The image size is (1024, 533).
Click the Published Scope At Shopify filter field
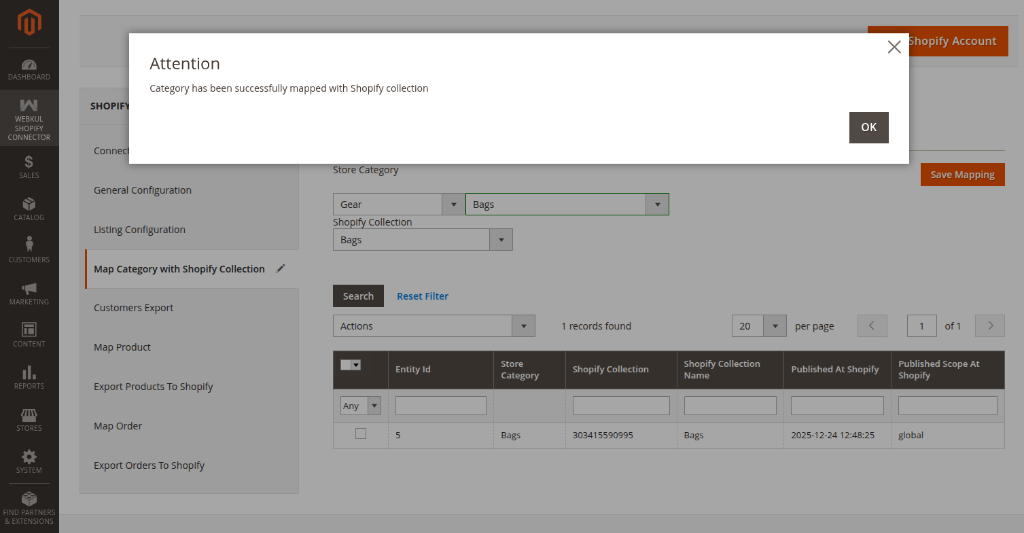pos(948,406)
